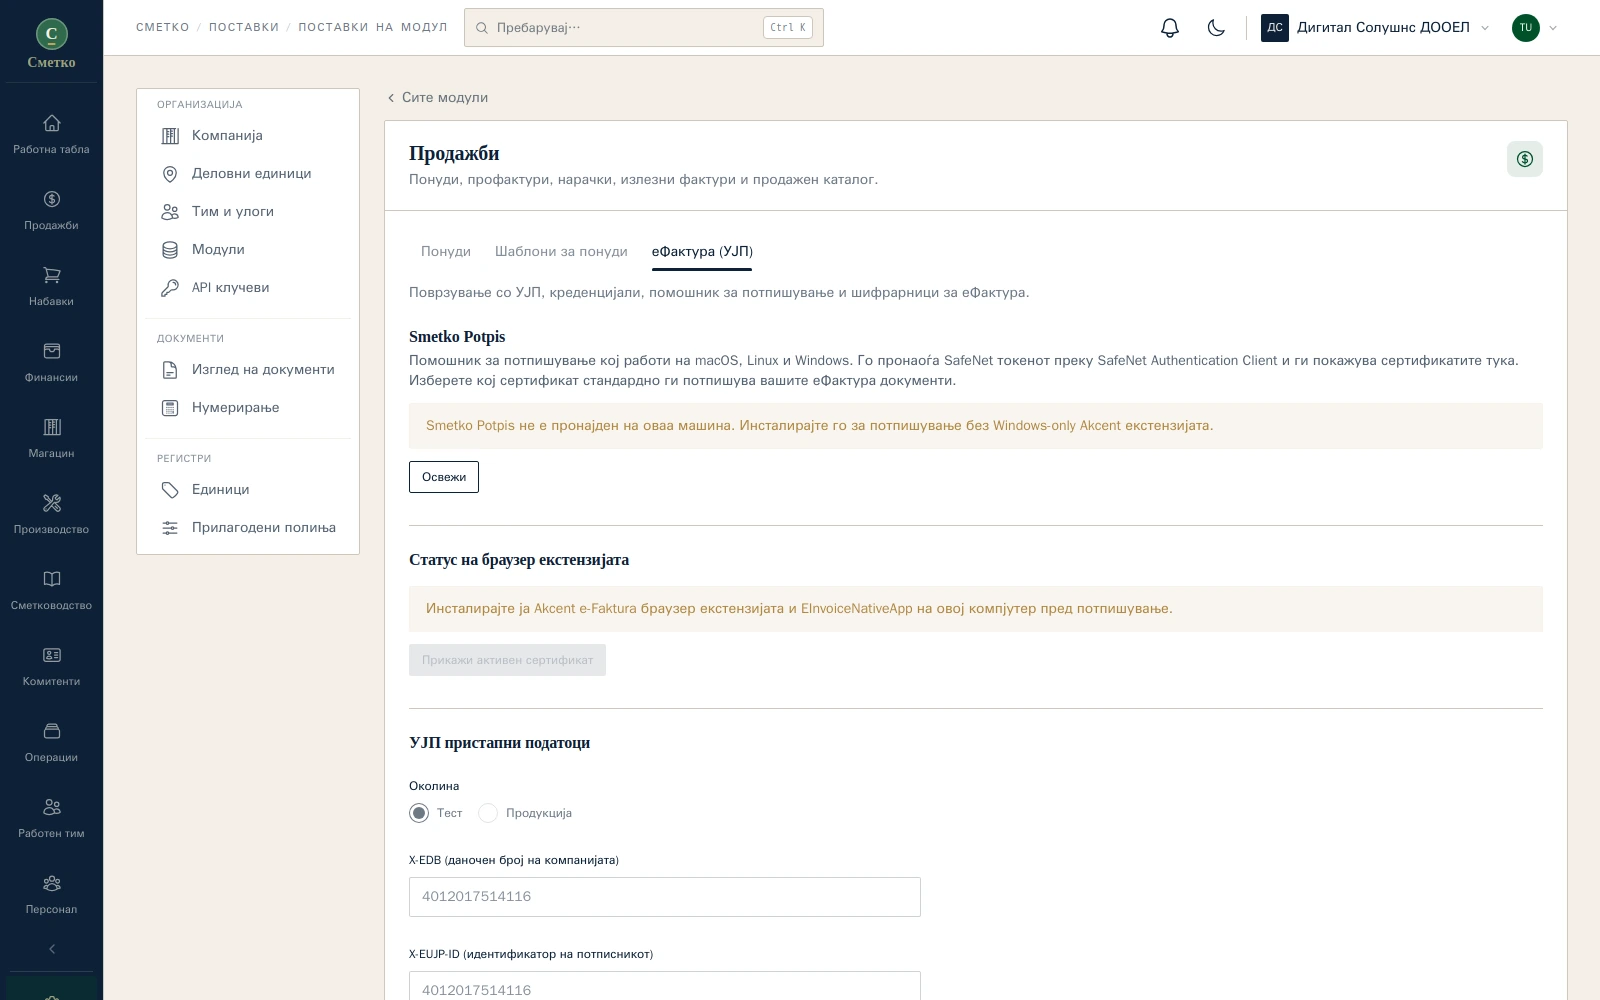The image size is (1600, 1000).
Task: Open Прилагодени полиња settings
Action: point(248,528)
